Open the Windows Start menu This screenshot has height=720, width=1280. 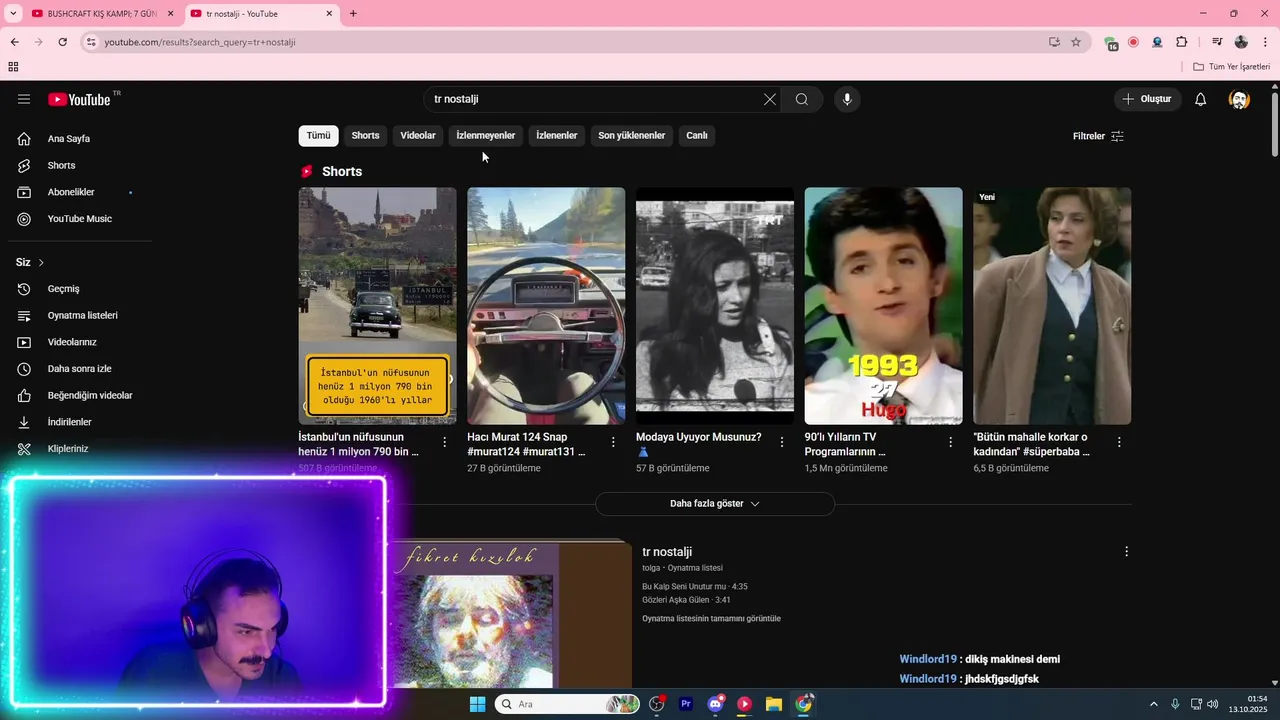click(477, 704)
